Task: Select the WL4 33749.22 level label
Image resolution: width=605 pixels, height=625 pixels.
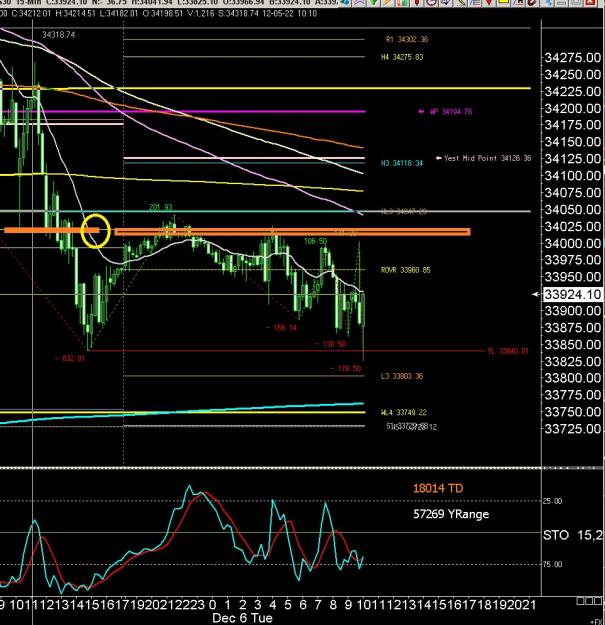Action: click(404, 412)
